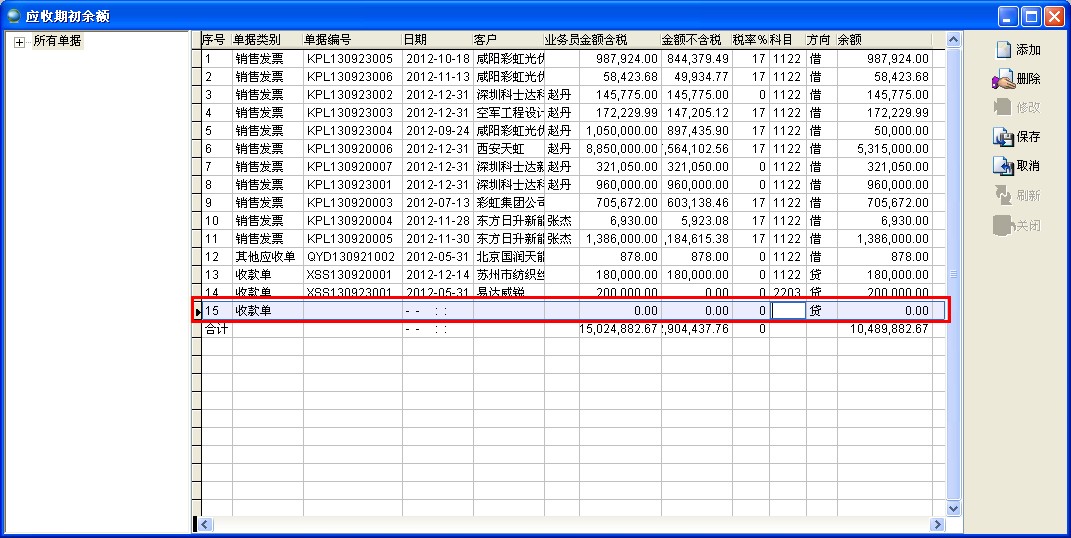Image resolution: width=1071 pixels, height=538 pixels.
Task: Click the greyed 刷新 (Refresh) icon
Action: pyautogui.click(x=1003, y=196)
